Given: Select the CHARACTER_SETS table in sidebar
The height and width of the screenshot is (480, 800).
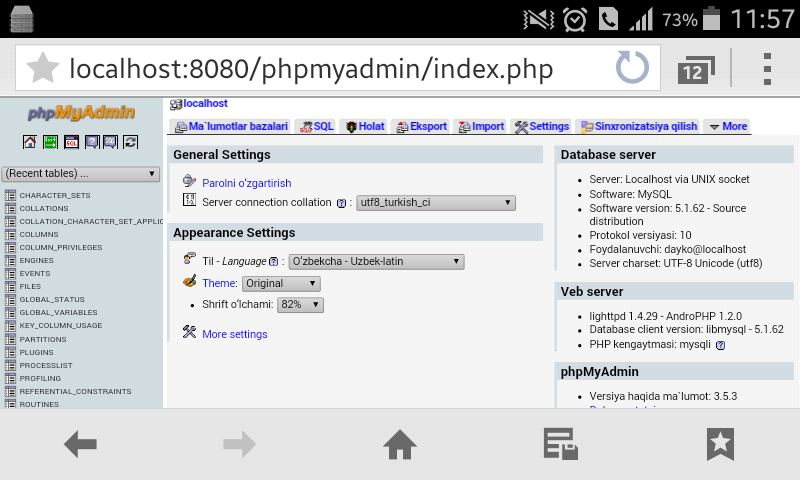Looking at the screenshot, I should 54,195.
